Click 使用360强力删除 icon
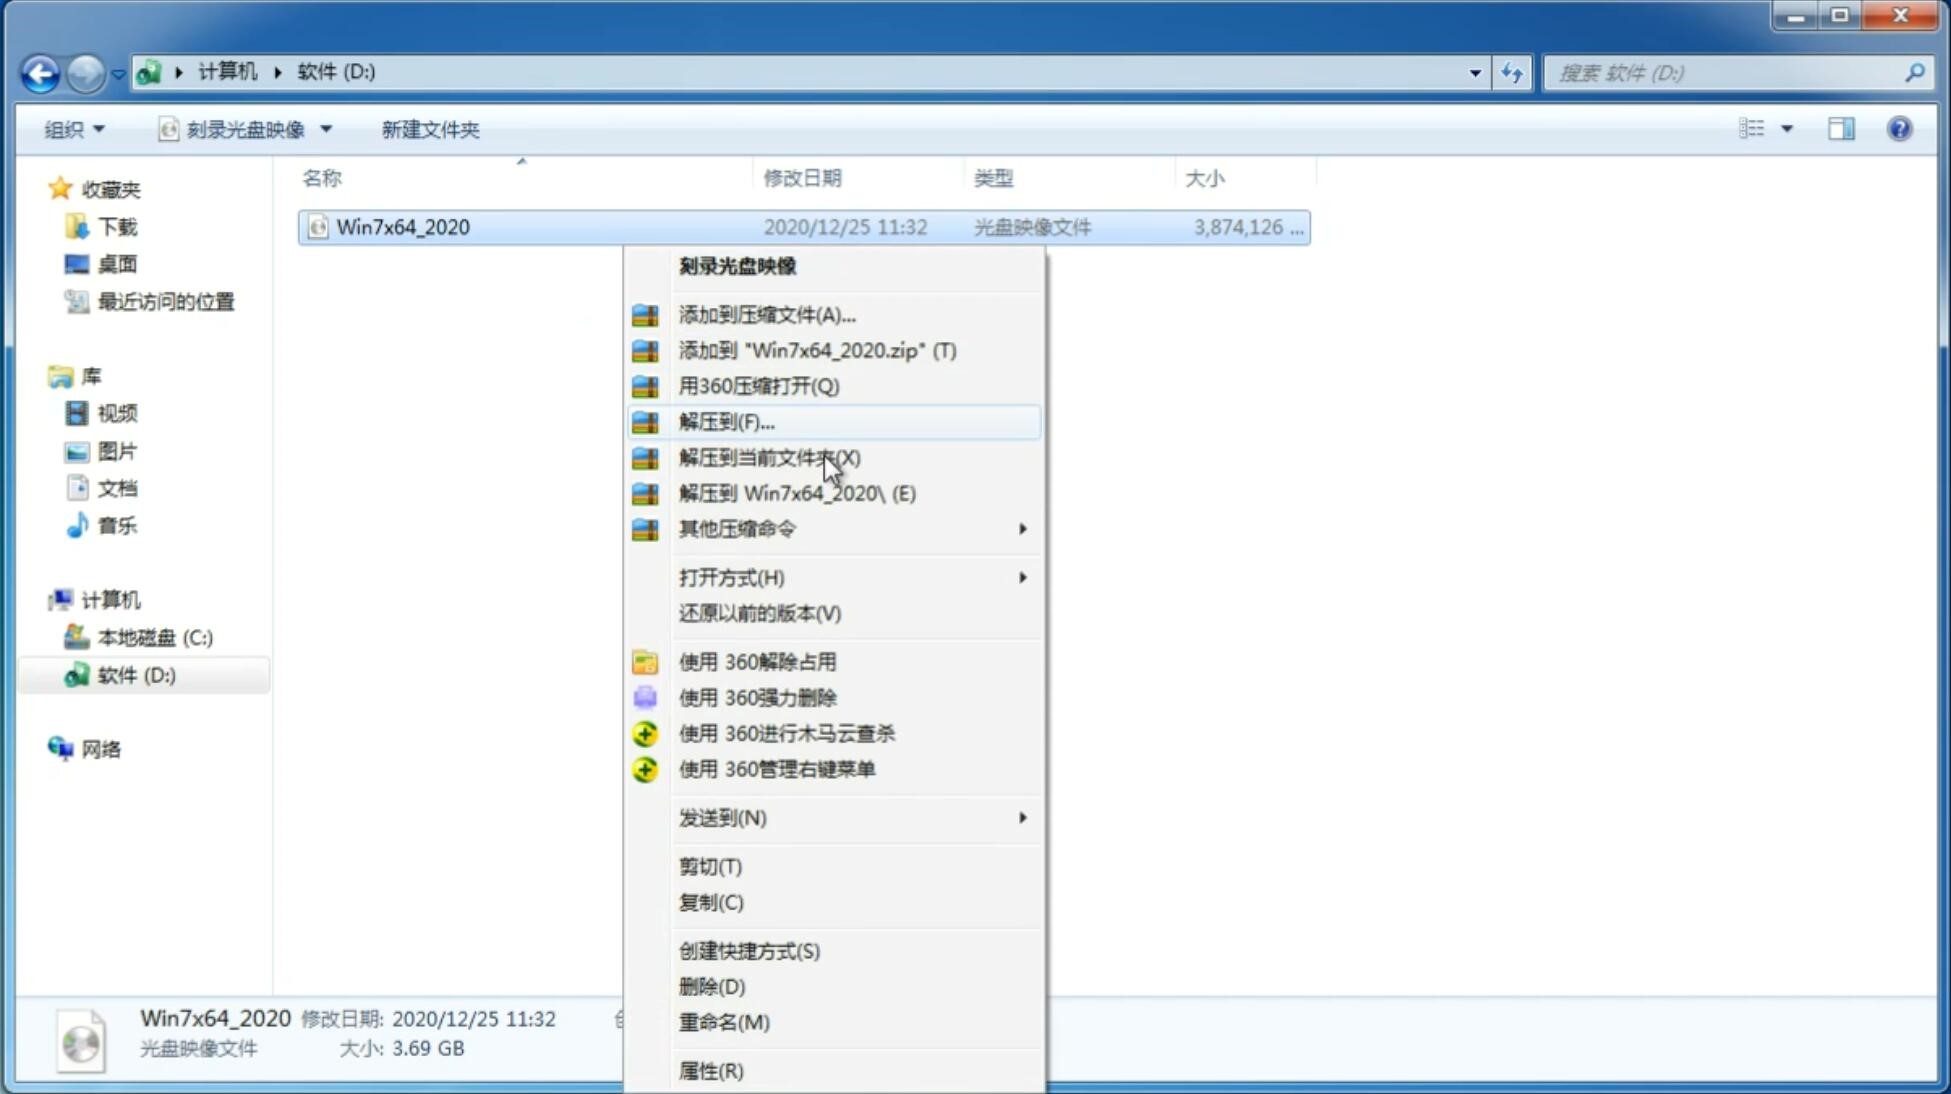This screenshot has width=1951, height=1094. [x=647, y=697]
